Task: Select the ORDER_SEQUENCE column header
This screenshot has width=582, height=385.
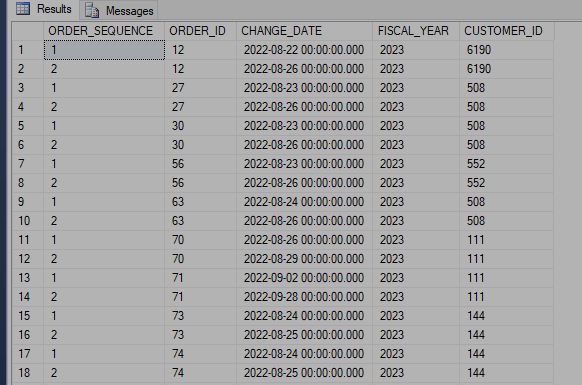Action: tap(104, 31)
